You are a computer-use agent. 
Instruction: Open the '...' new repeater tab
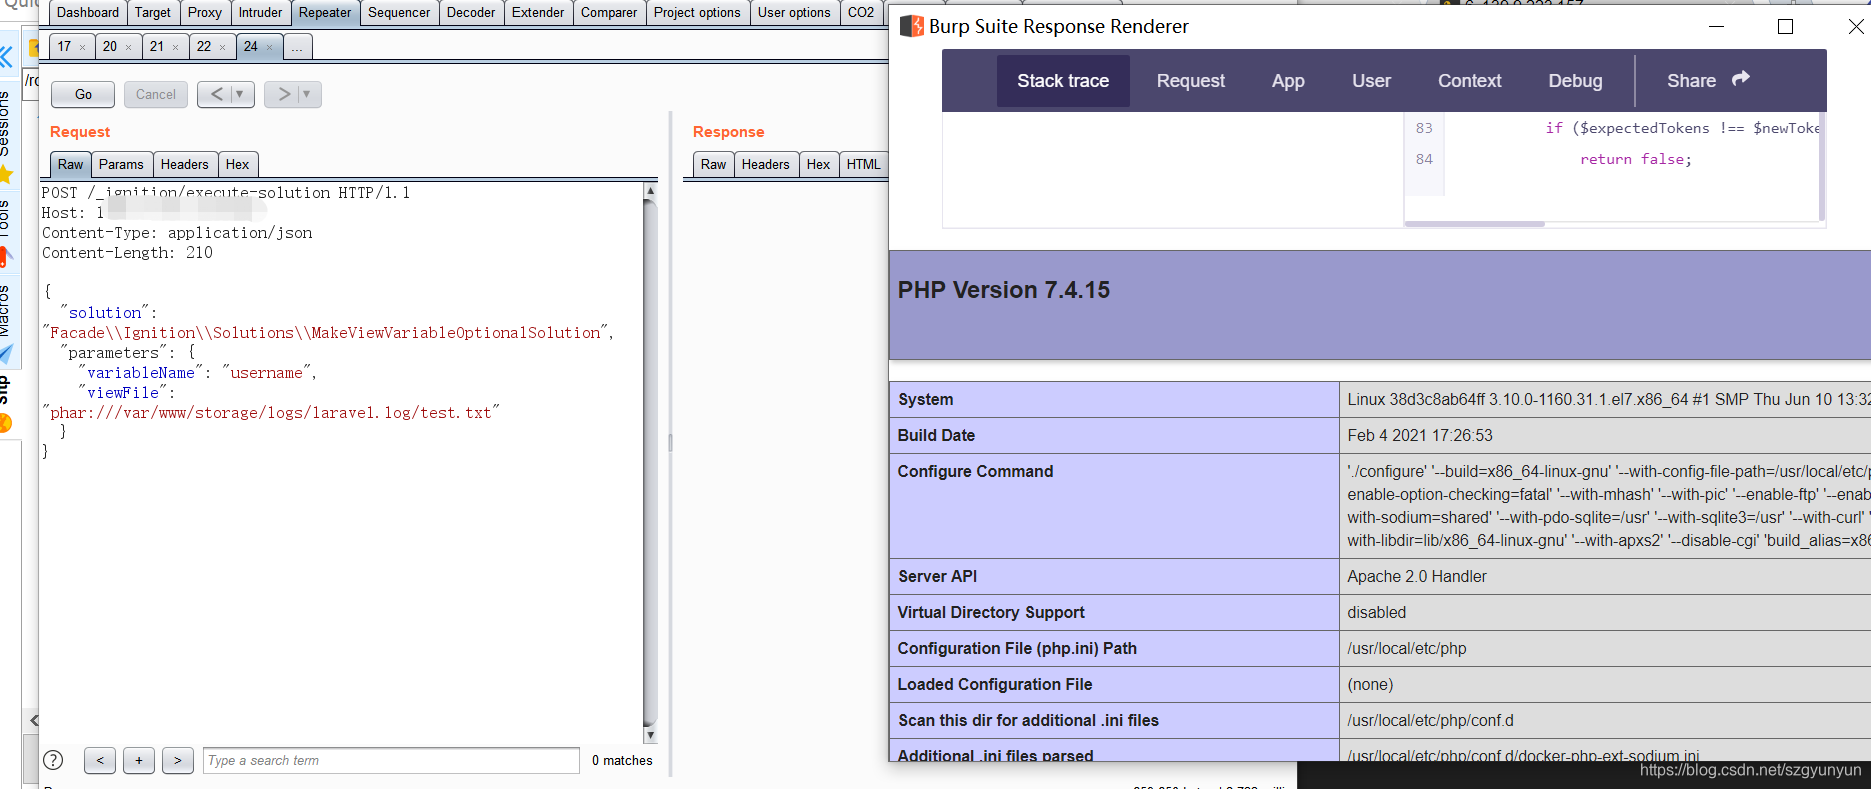click(298, 46)
